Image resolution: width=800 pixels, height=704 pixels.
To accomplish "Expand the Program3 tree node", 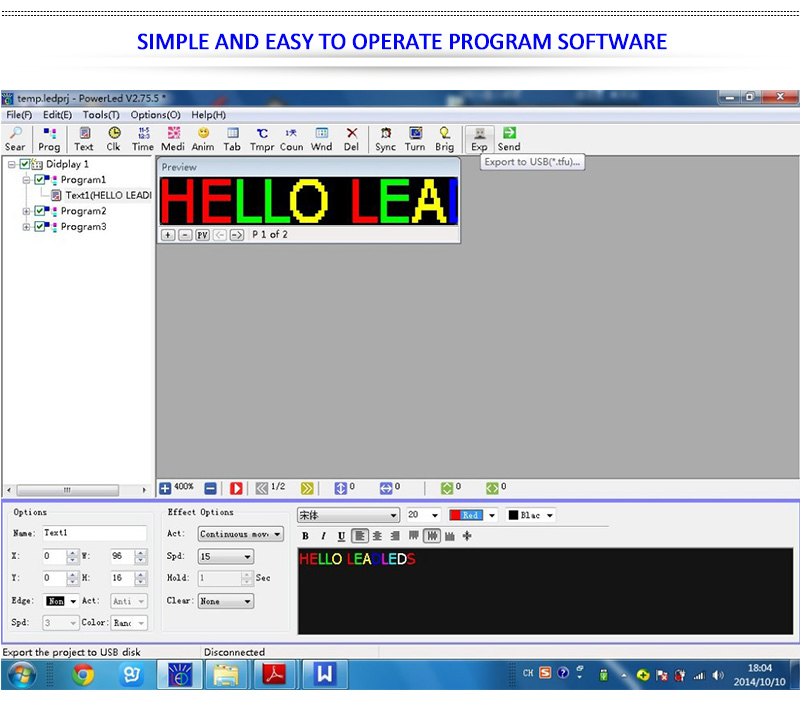I will (x=26, y=227).
